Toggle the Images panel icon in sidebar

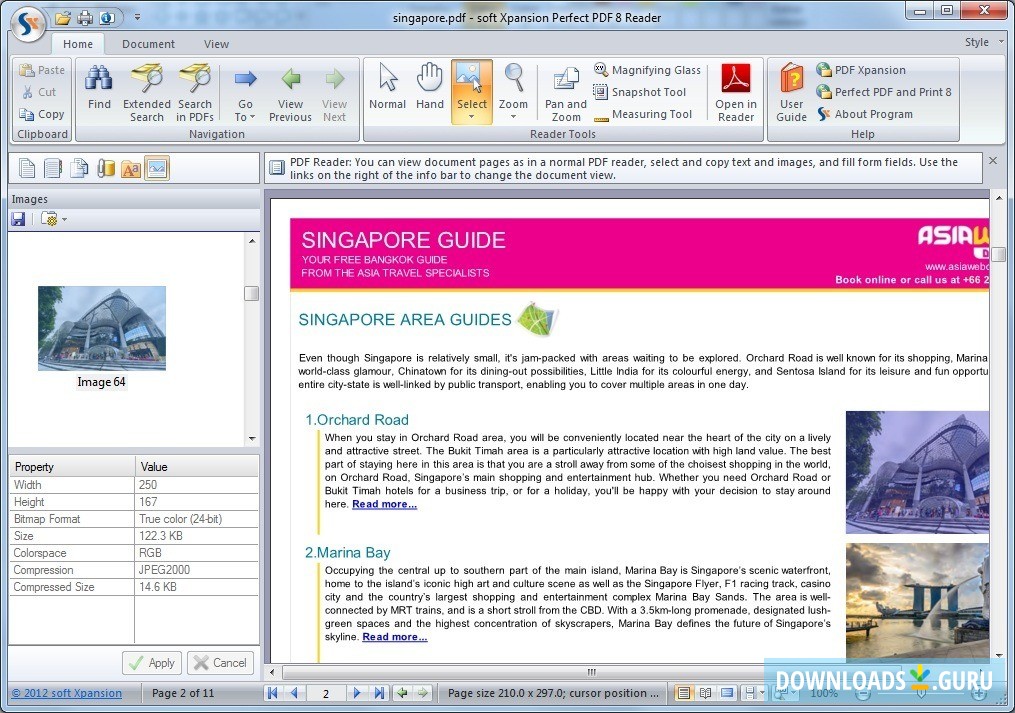[157, 168]
